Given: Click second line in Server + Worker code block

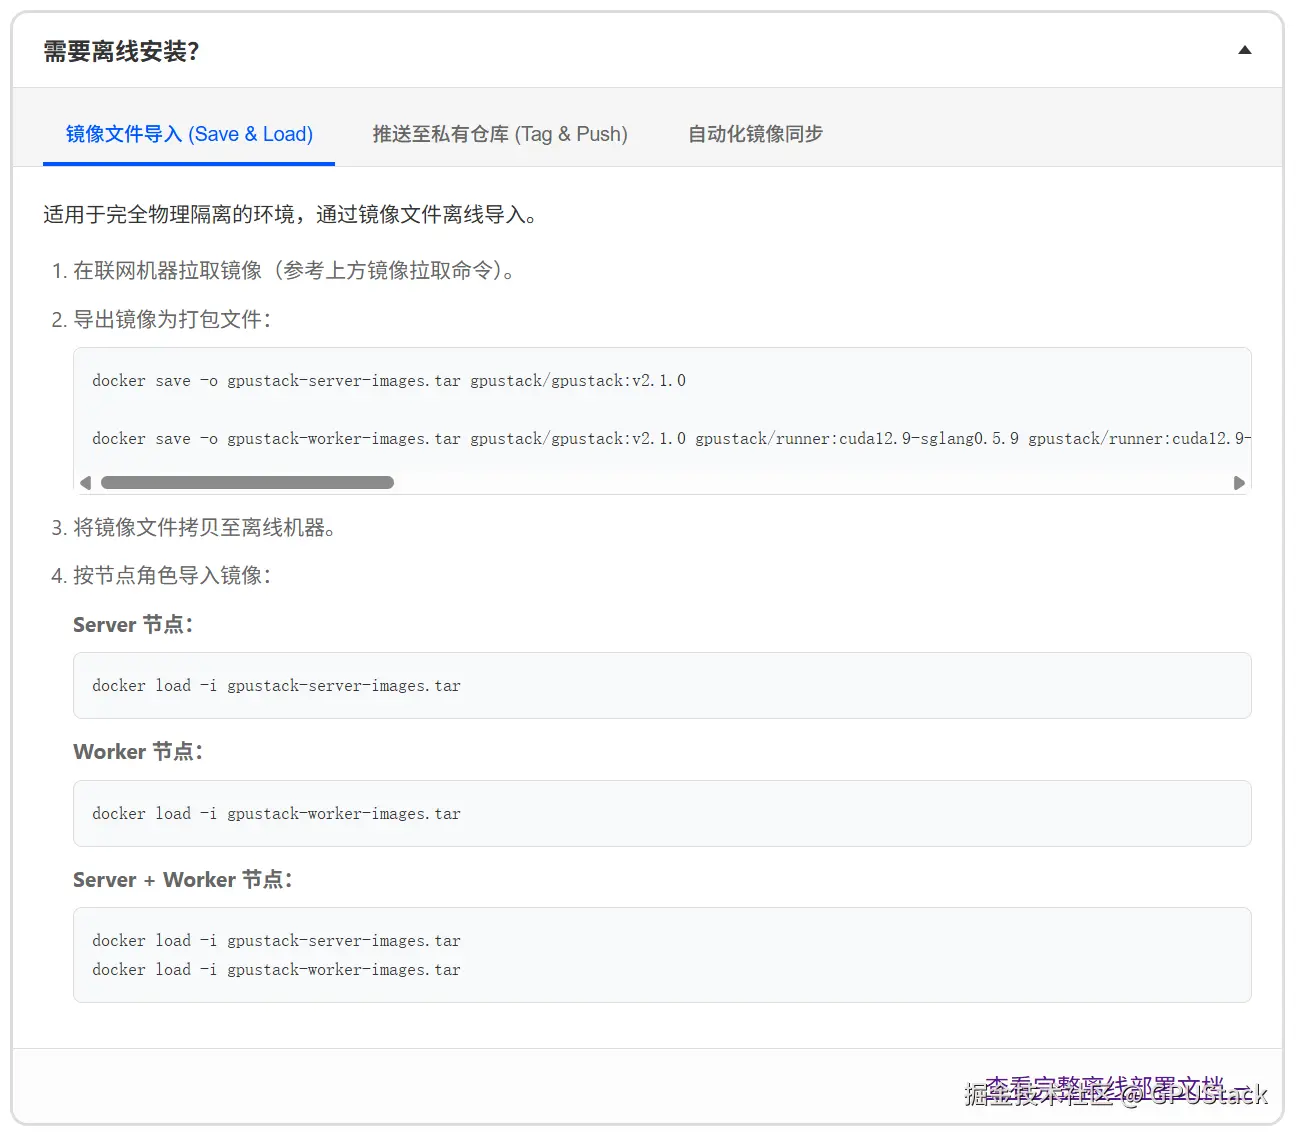Looking at the screenshot, I should point(276,969).
